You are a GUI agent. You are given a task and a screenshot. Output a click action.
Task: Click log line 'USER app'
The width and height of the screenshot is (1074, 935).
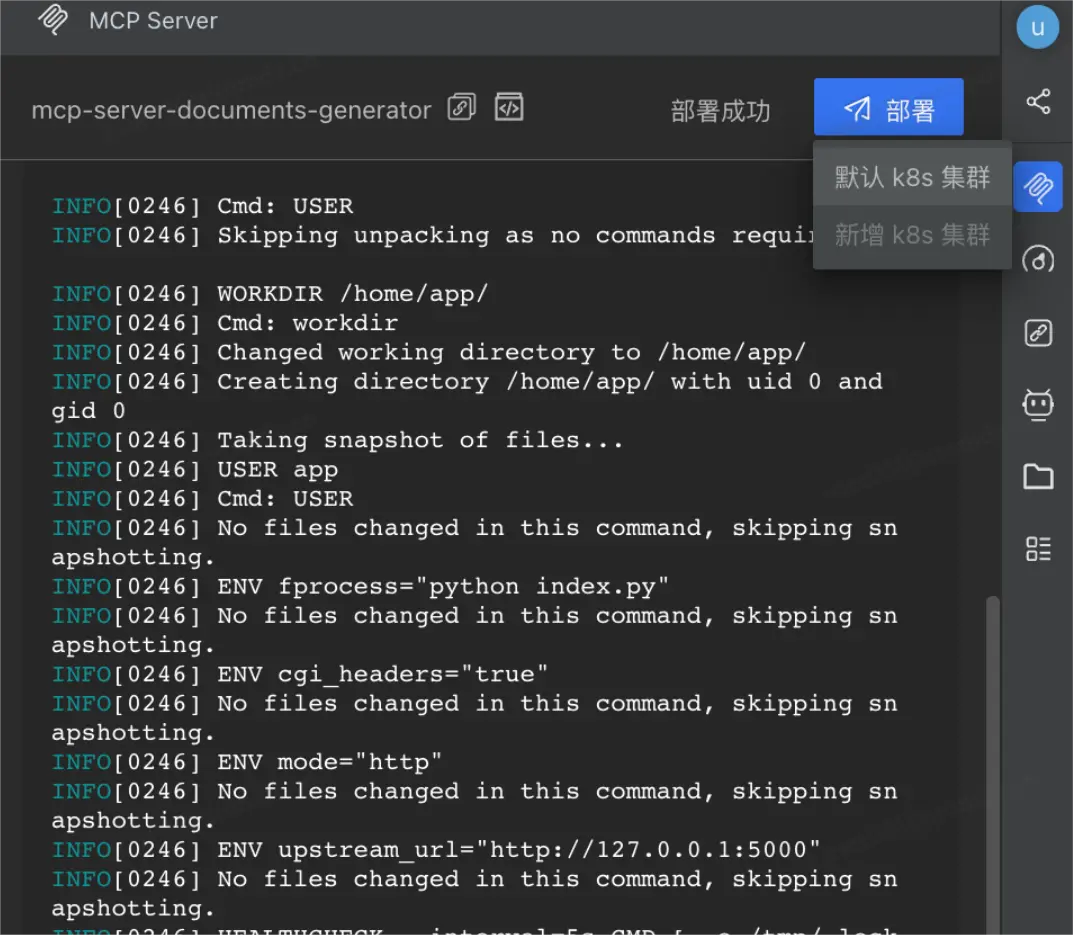(x=195, y=470)
